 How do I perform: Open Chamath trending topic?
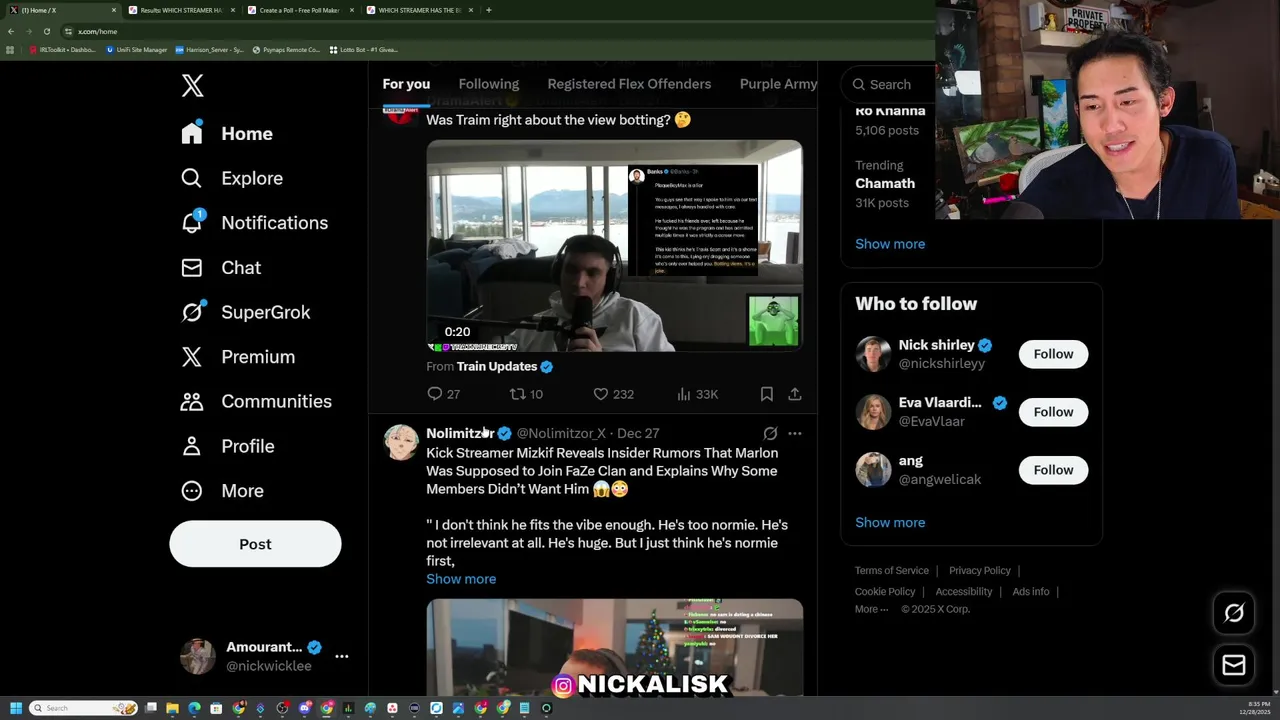tap(885, 183)
